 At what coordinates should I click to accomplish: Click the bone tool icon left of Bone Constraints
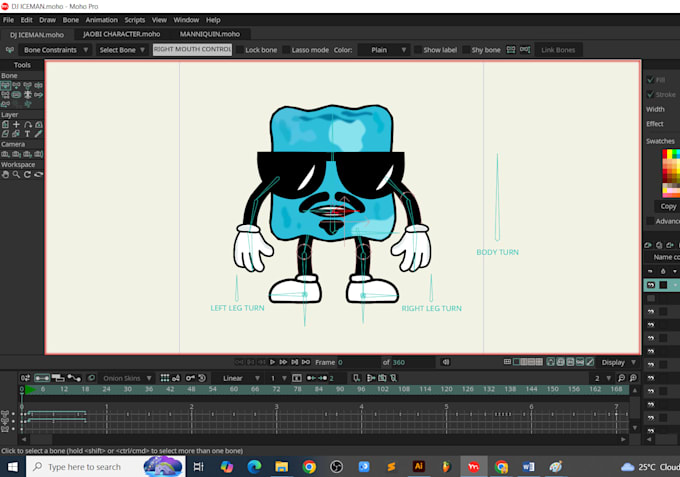pos(10,50)
